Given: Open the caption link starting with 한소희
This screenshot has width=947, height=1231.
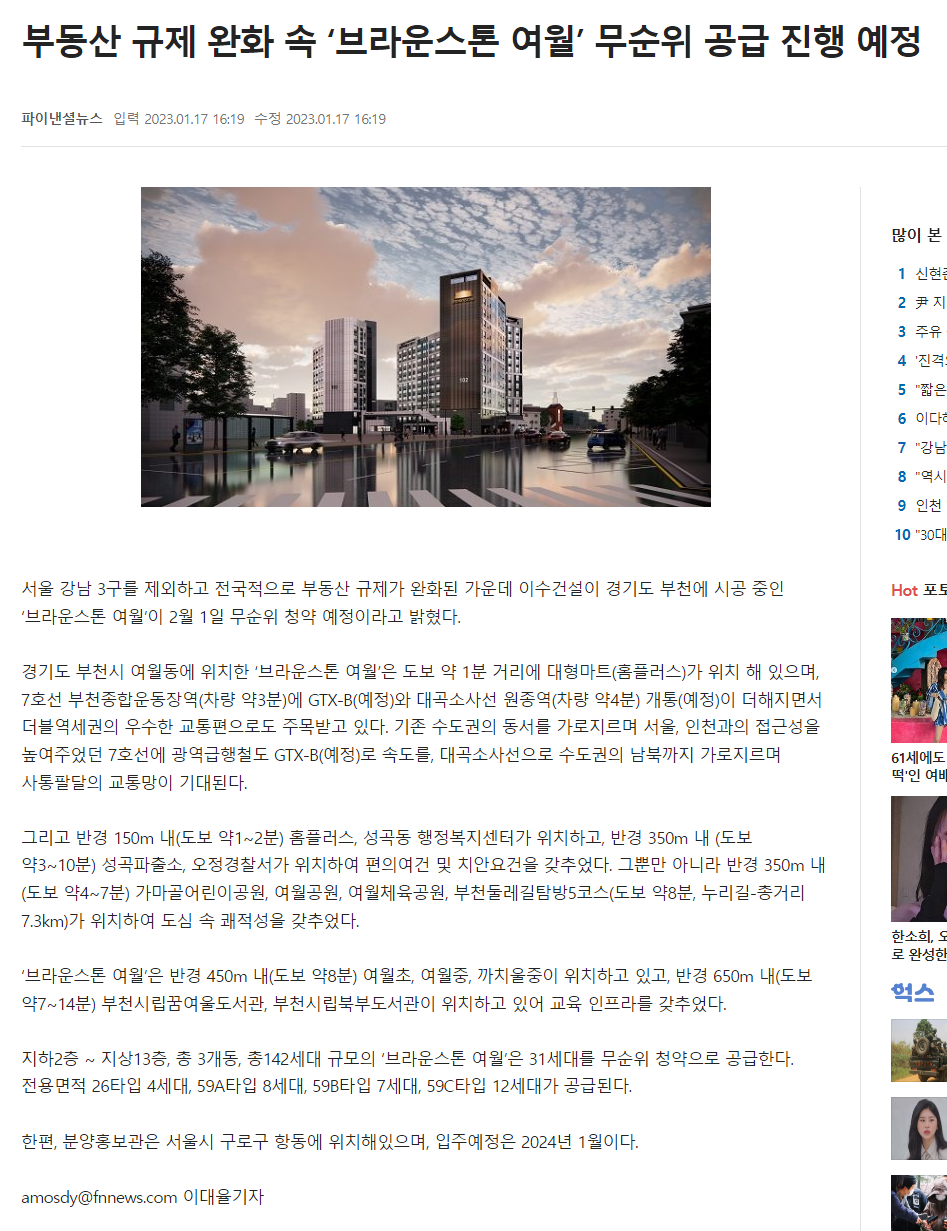Looking at the screenshot, I should 919,945.
